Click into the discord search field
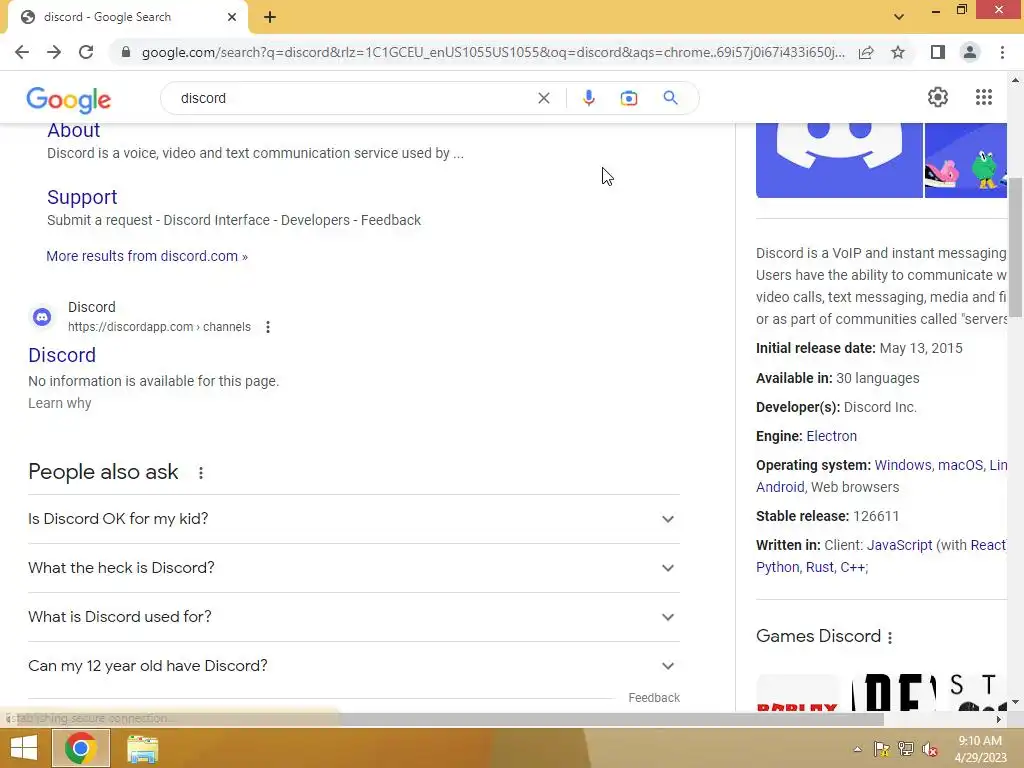Image resolution: width=1024 pixels, height=768 pixels. pyautogui.click(x=353, y=98)
